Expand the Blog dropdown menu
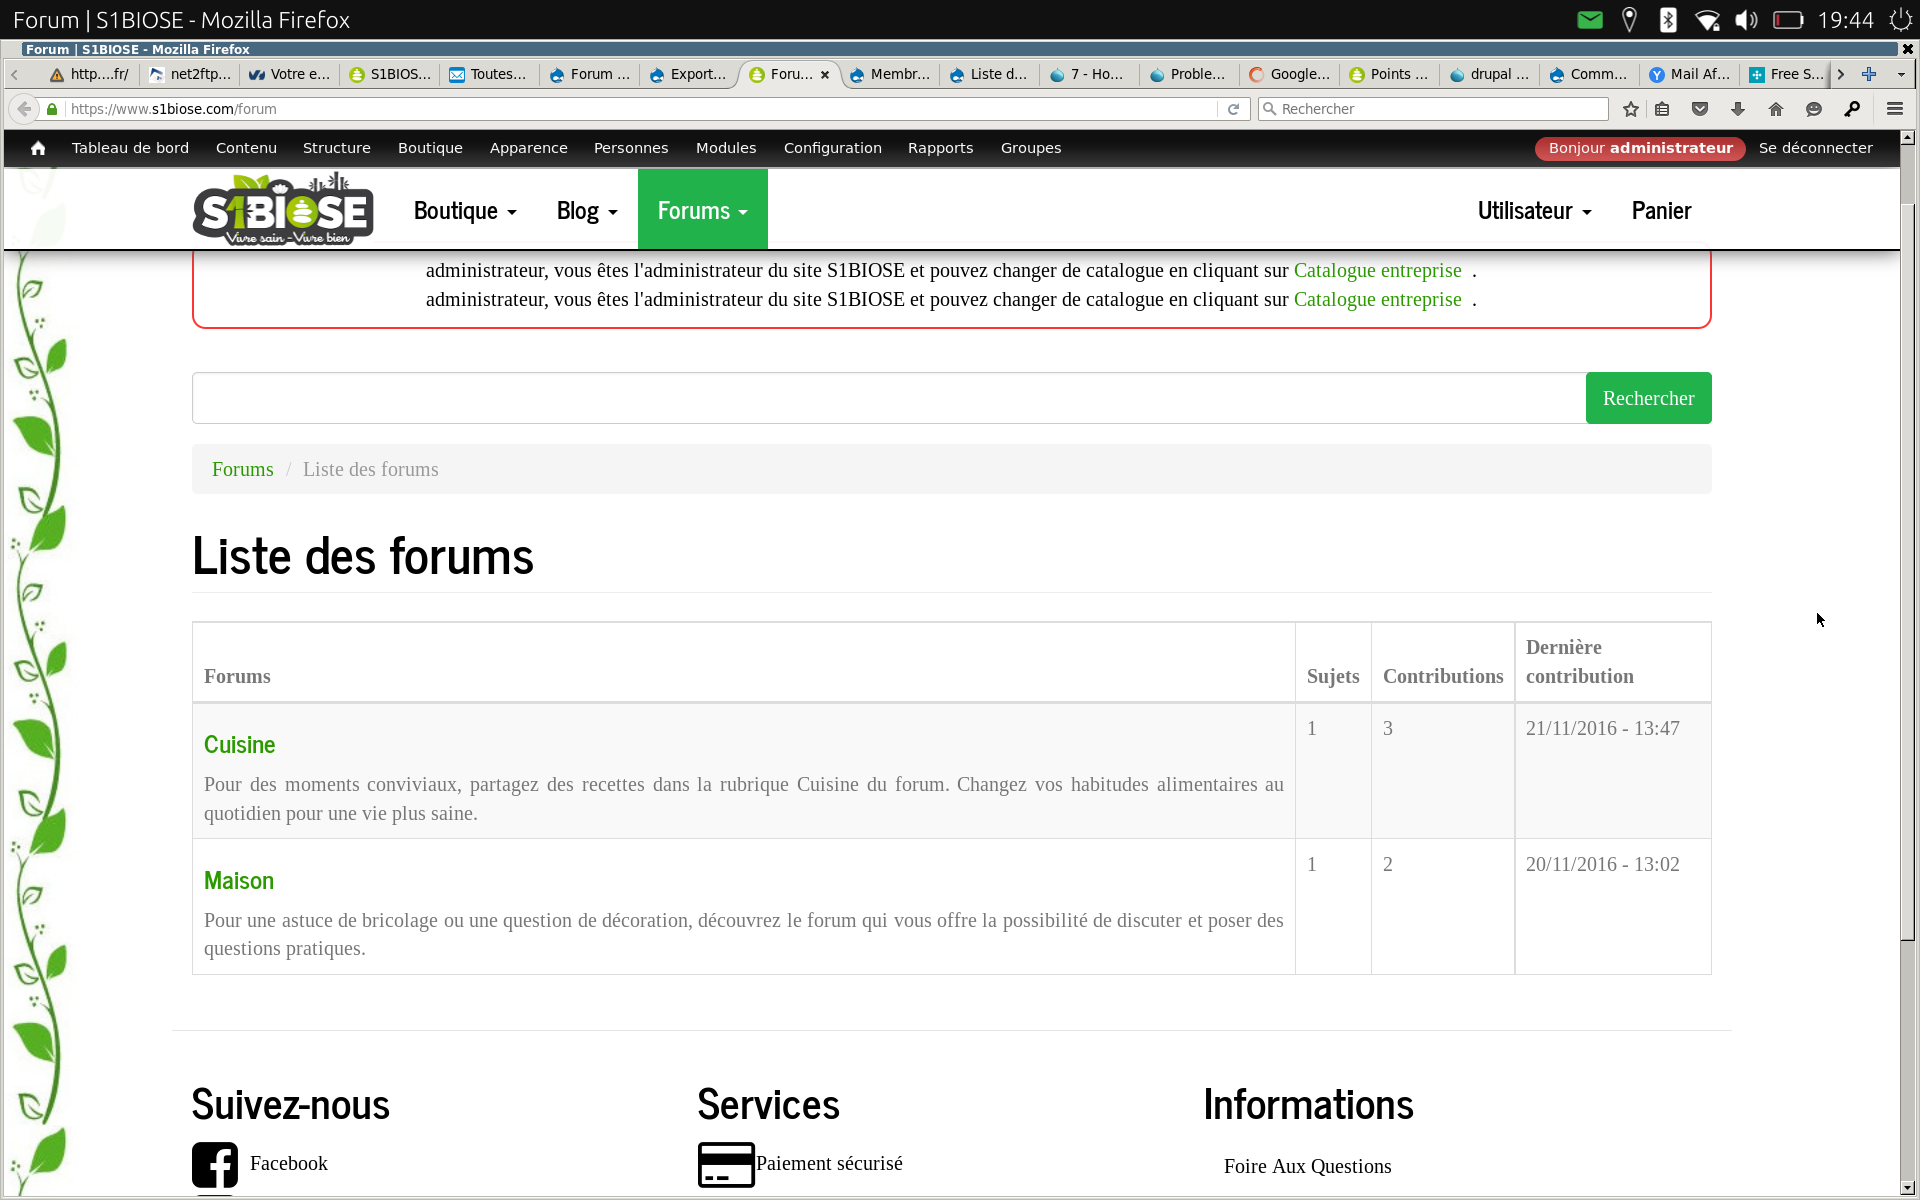The image size is (1920, 1200). click(587, 210)
